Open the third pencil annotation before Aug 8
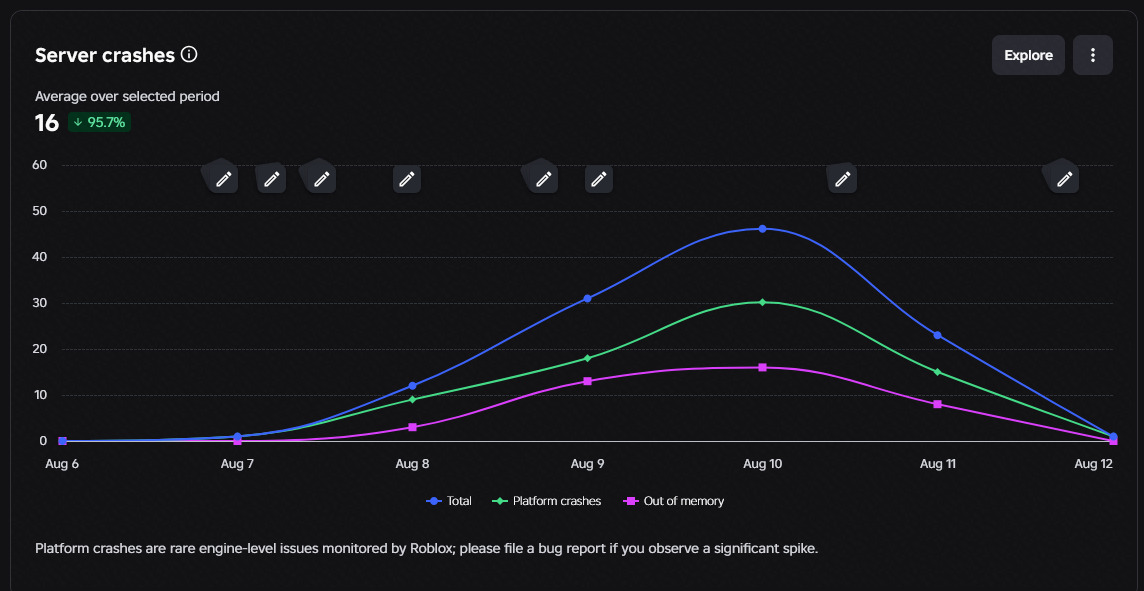This screenshot has height=591, width=1144. click(x=322, y=179)
